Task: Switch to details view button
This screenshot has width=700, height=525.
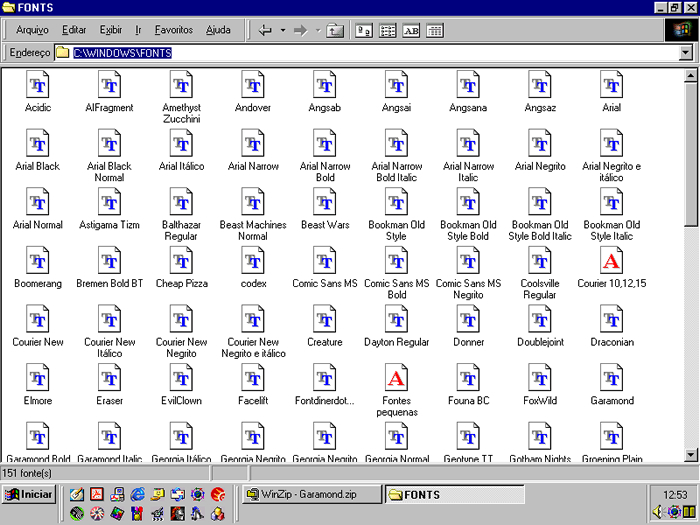Action: (x=434, y=30)
